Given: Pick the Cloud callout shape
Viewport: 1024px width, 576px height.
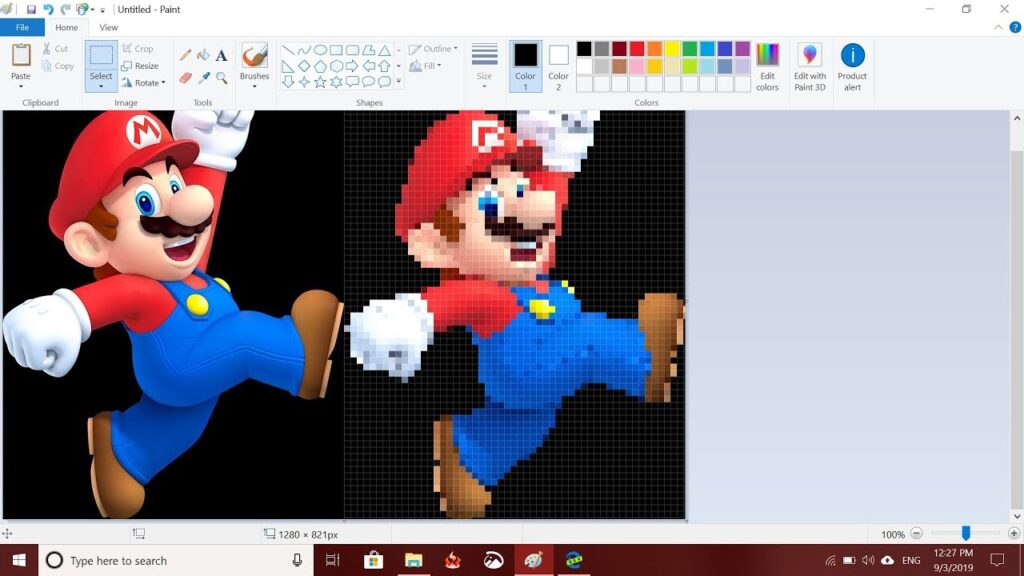Looking at the screenshot, I should (385, 82).
